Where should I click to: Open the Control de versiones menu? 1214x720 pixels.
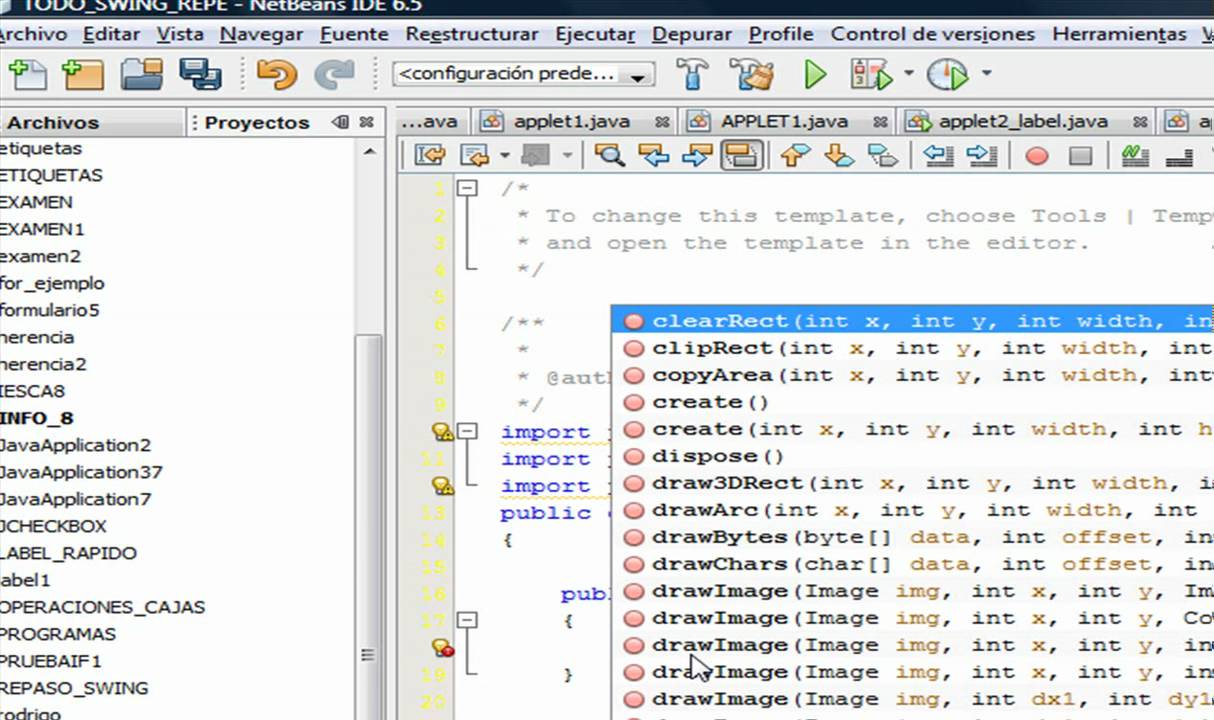click(933, 34)
